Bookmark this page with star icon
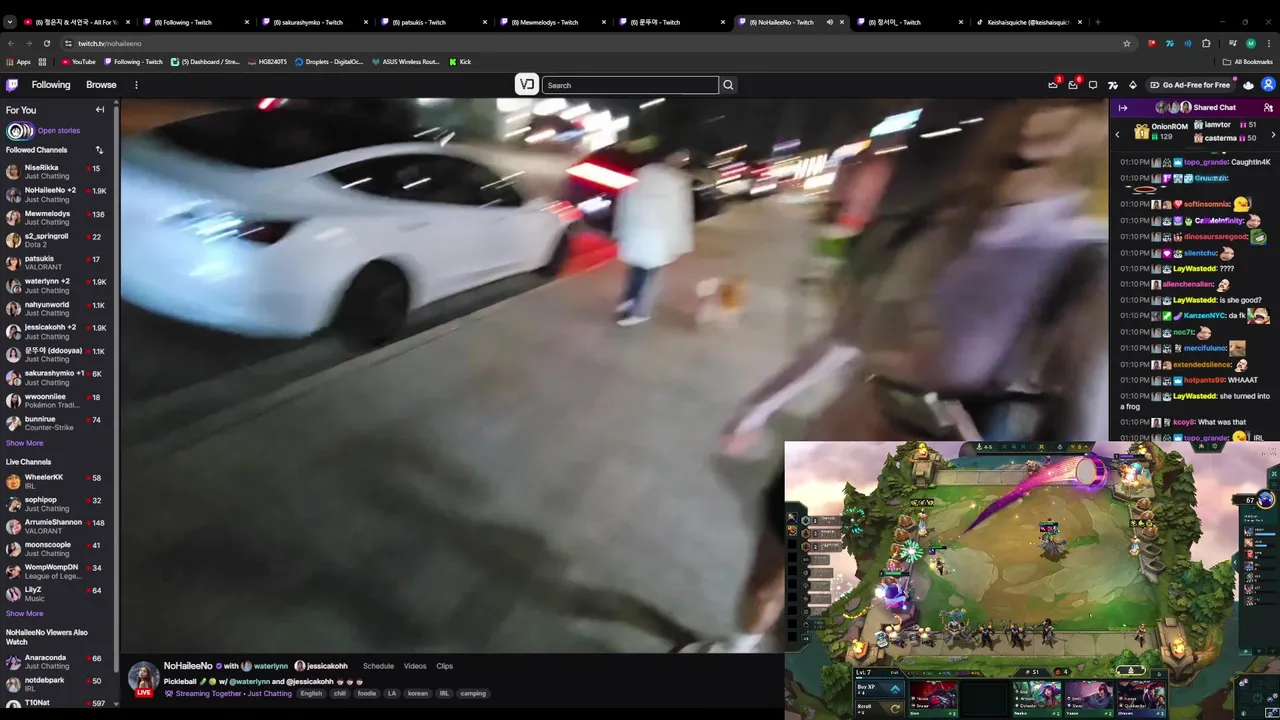Viewport: 1280px width, 720px height. click(x=1127, y=43)
